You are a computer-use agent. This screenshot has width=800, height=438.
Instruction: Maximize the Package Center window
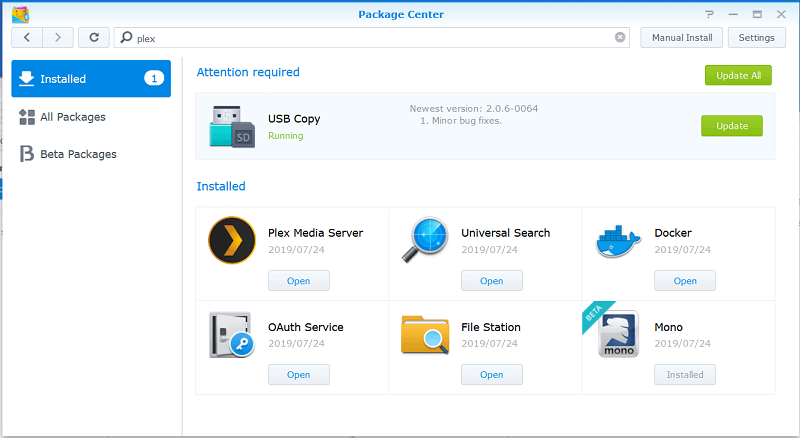(x=757, y=14)
